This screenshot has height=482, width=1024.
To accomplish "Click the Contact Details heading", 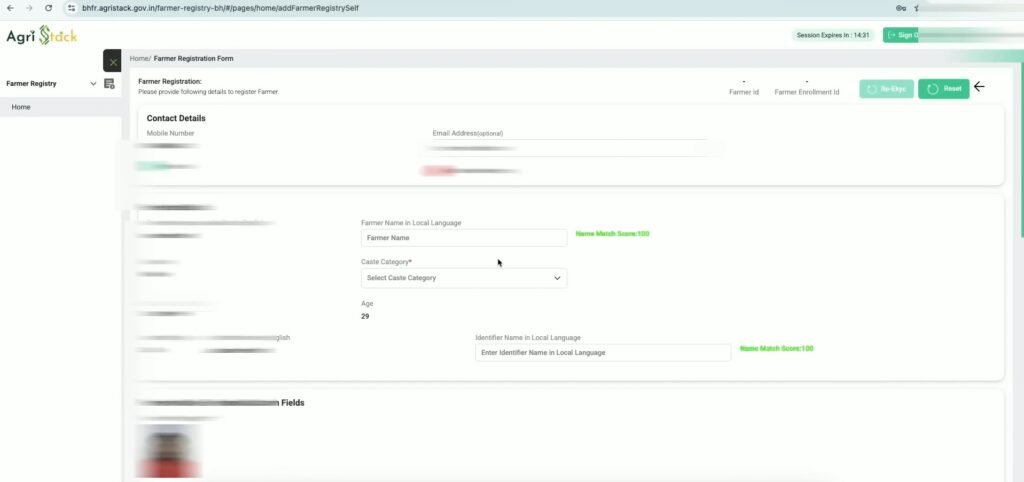I will tap(176, 118).
